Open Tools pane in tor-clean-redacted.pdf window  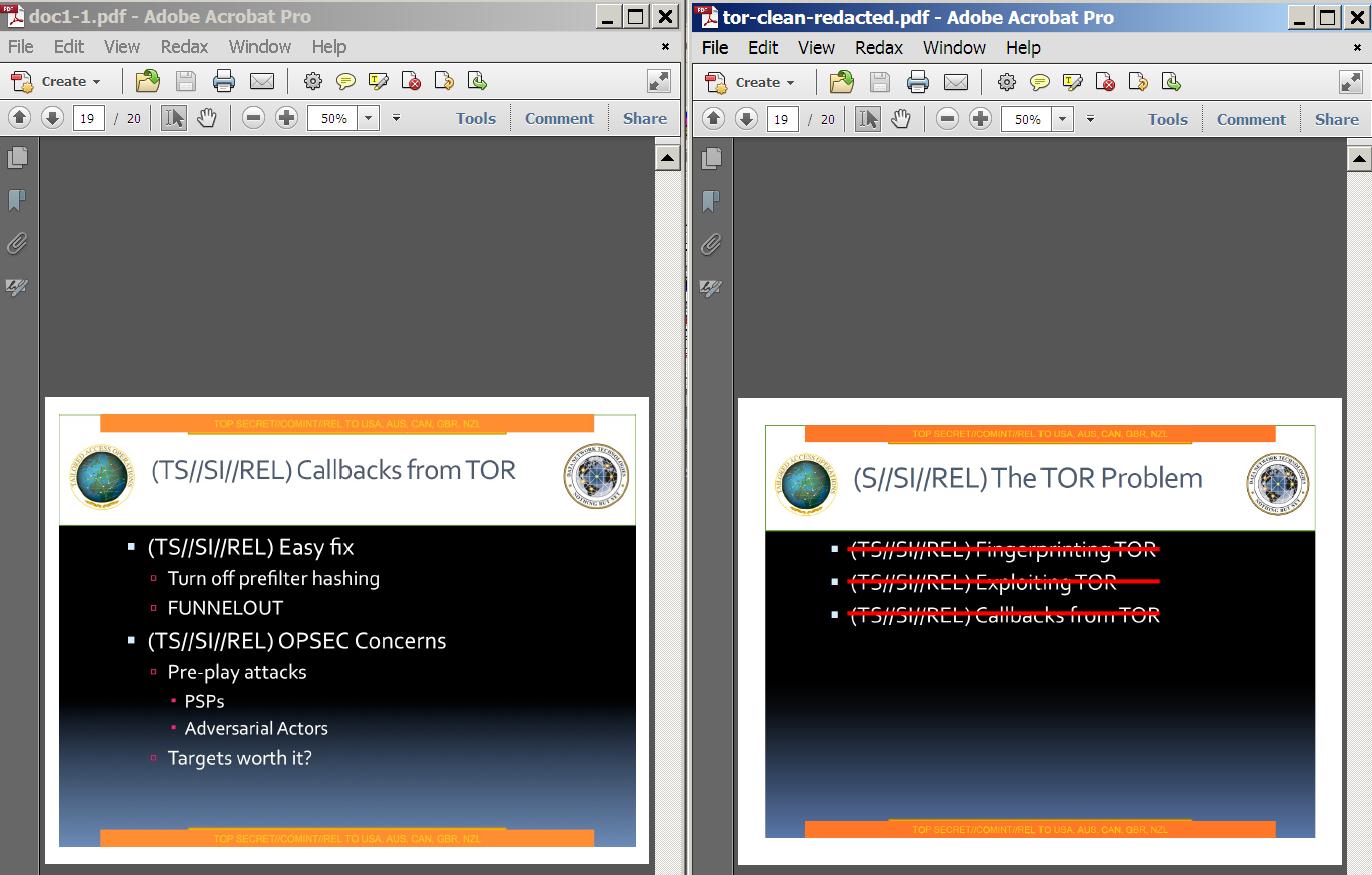[x=1168, y=119]
